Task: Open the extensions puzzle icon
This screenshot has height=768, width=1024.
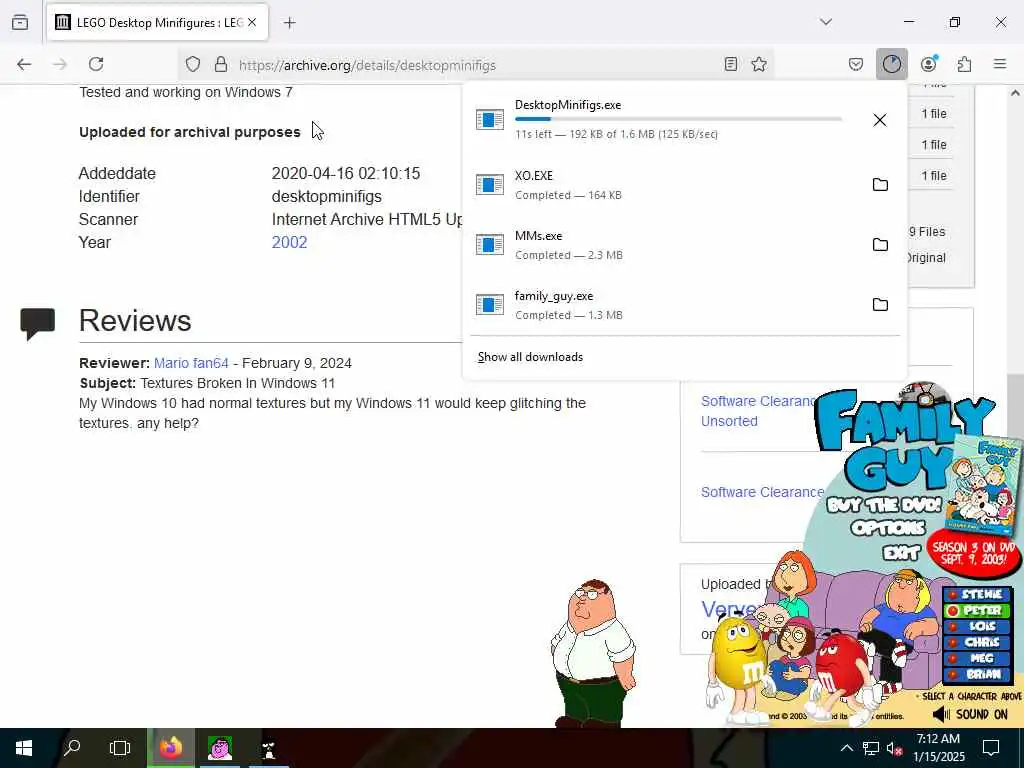Action: pyautogui.click(x=964, y=64)
